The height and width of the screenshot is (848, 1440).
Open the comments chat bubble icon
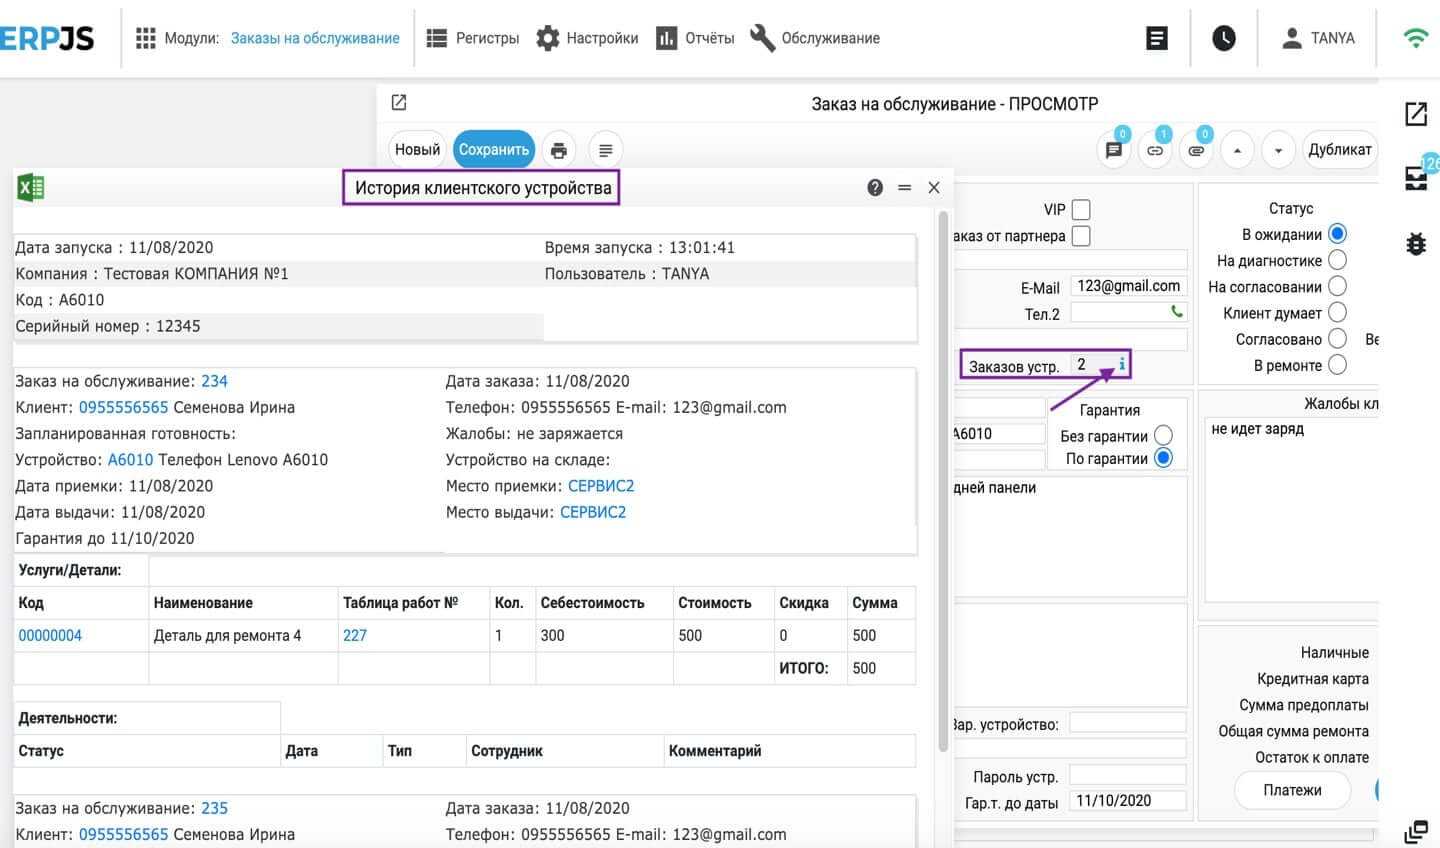[x=1114, y=150]
